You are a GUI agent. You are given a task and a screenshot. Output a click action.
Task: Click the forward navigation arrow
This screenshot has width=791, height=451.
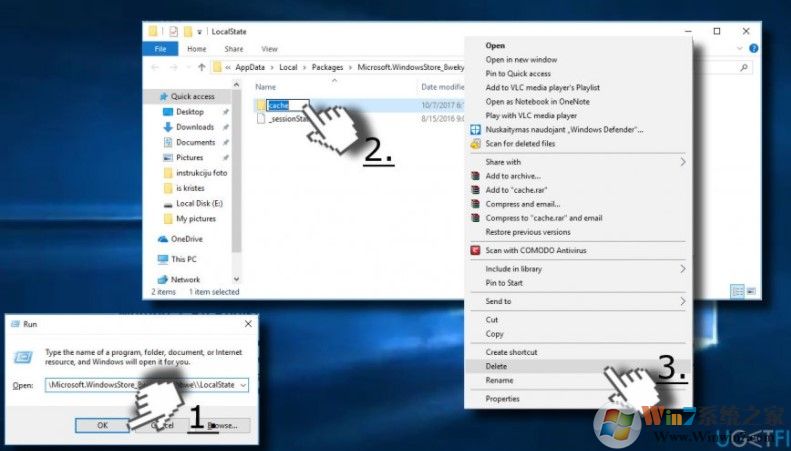tap(174, 67)
